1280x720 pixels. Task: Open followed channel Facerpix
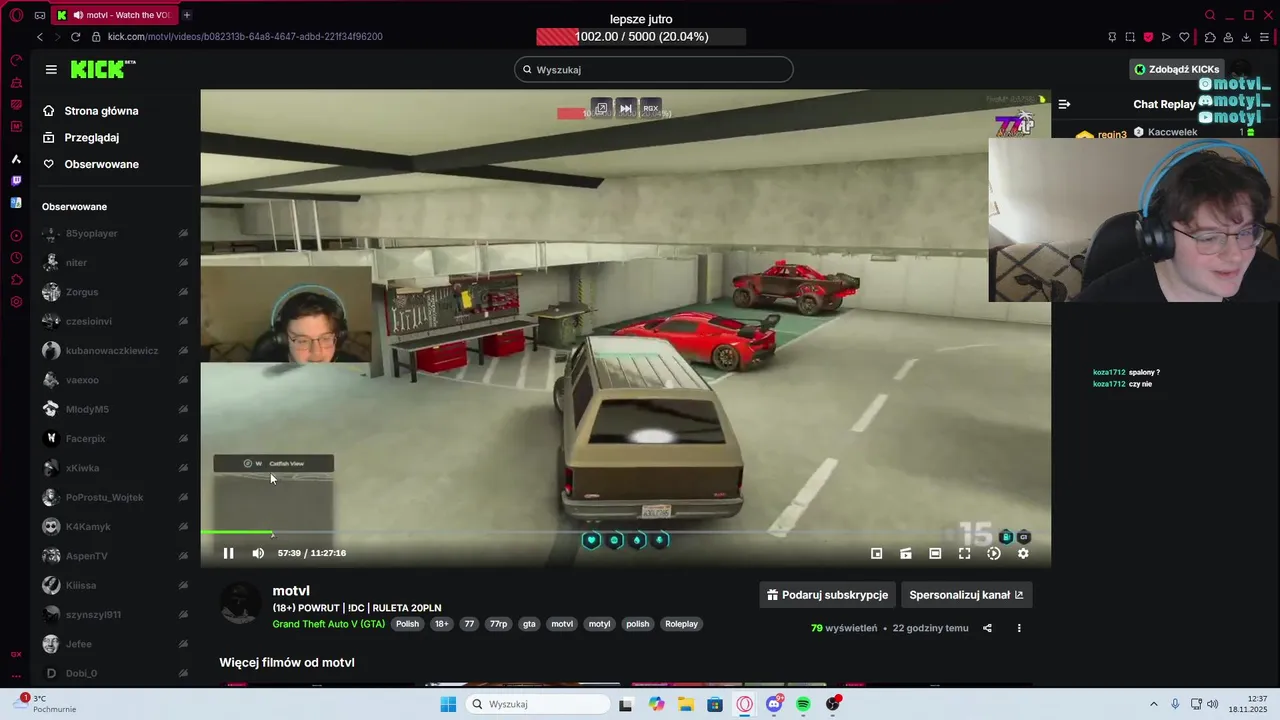(115, 438)
